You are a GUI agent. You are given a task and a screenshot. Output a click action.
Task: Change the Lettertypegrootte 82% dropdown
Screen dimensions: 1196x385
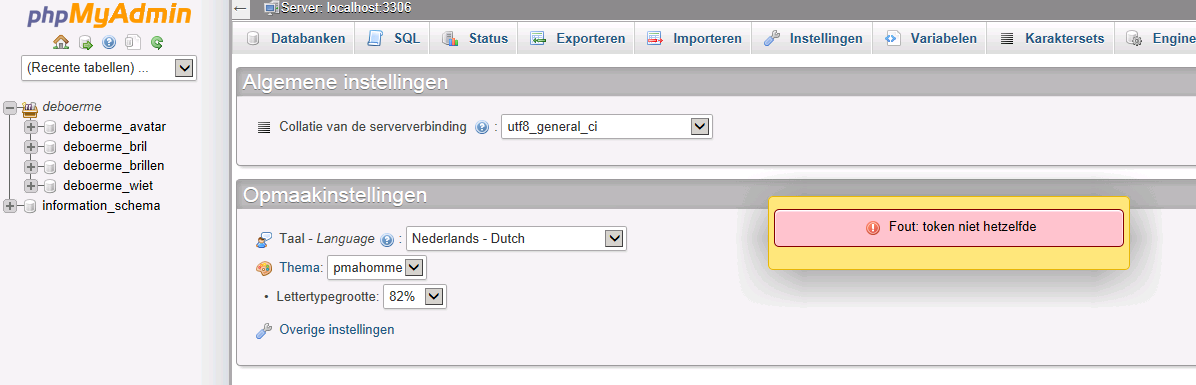pyautogui.click(x=415, y=297)
